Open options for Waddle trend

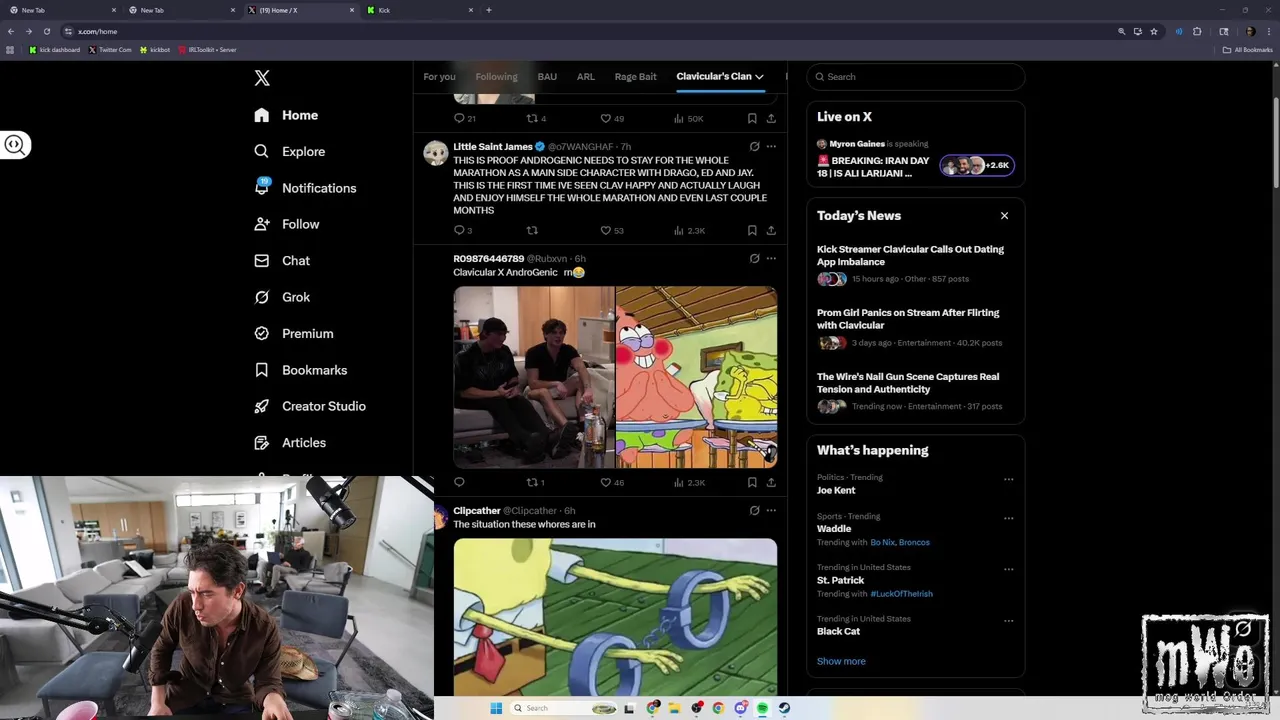1008,518
